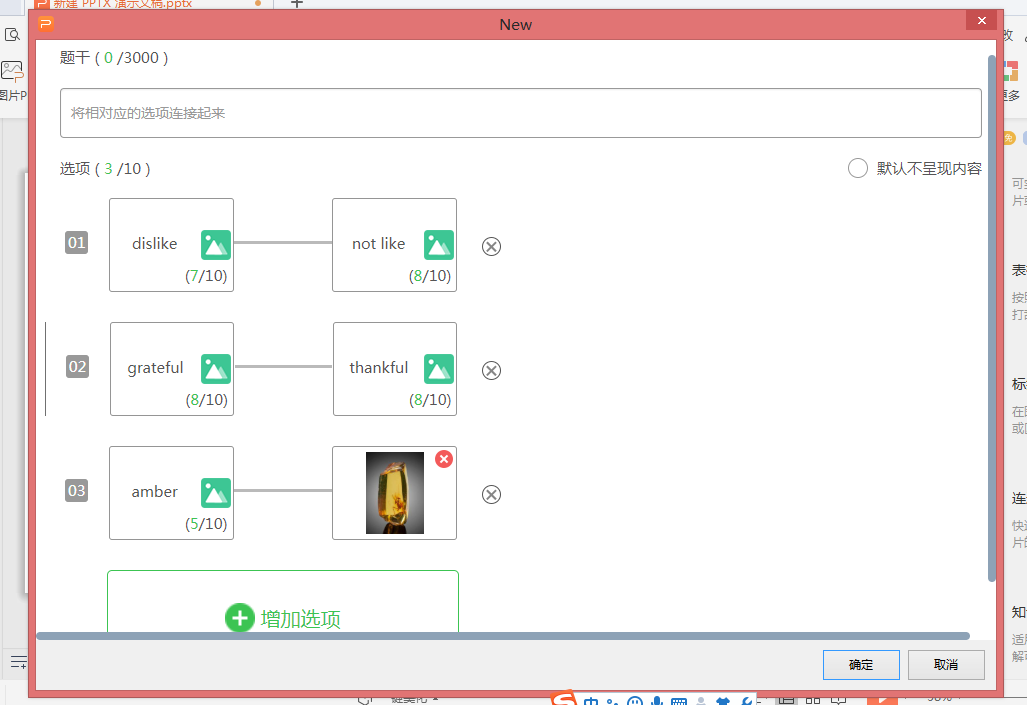This screenshot has height=705, width=1027.
Task: Add image to the dislike option
Action: tap(215, 245)
